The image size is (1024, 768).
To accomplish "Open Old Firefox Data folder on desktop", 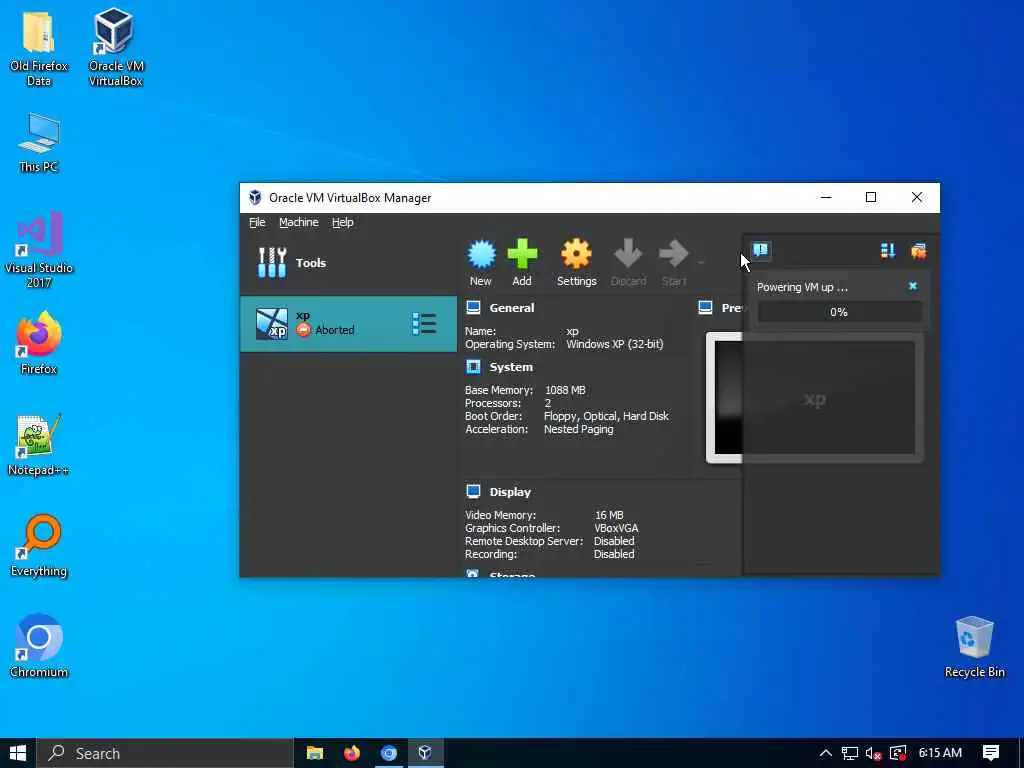I will [x=39, y=48].
